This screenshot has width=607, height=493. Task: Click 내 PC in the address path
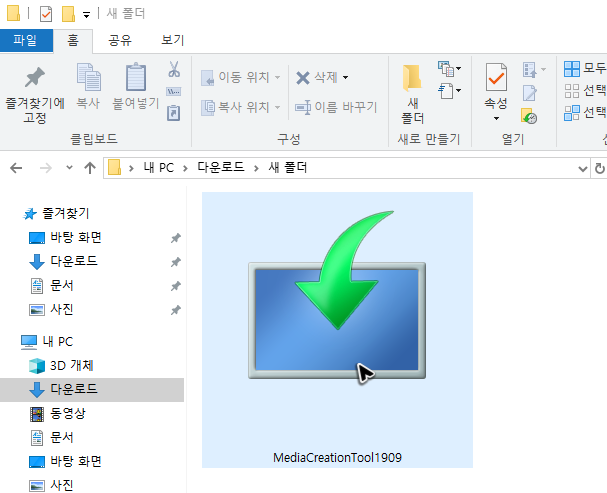(x=159, y=168)
